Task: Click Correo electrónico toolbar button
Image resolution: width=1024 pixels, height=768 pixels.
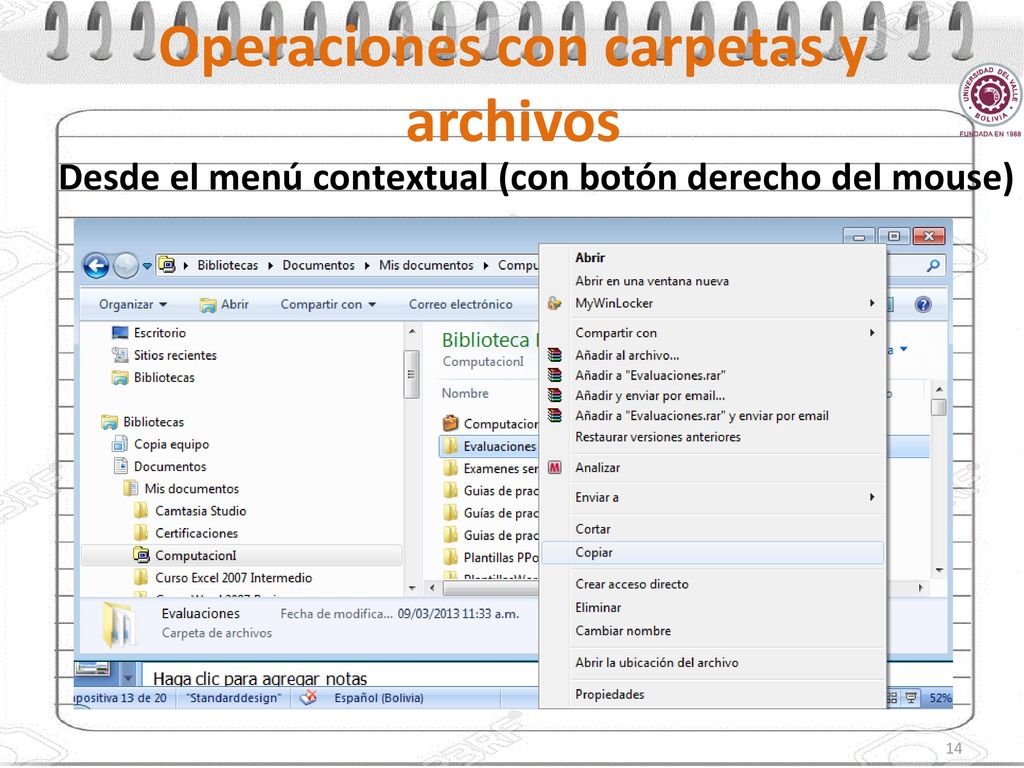Action: [x=460, y=304]
